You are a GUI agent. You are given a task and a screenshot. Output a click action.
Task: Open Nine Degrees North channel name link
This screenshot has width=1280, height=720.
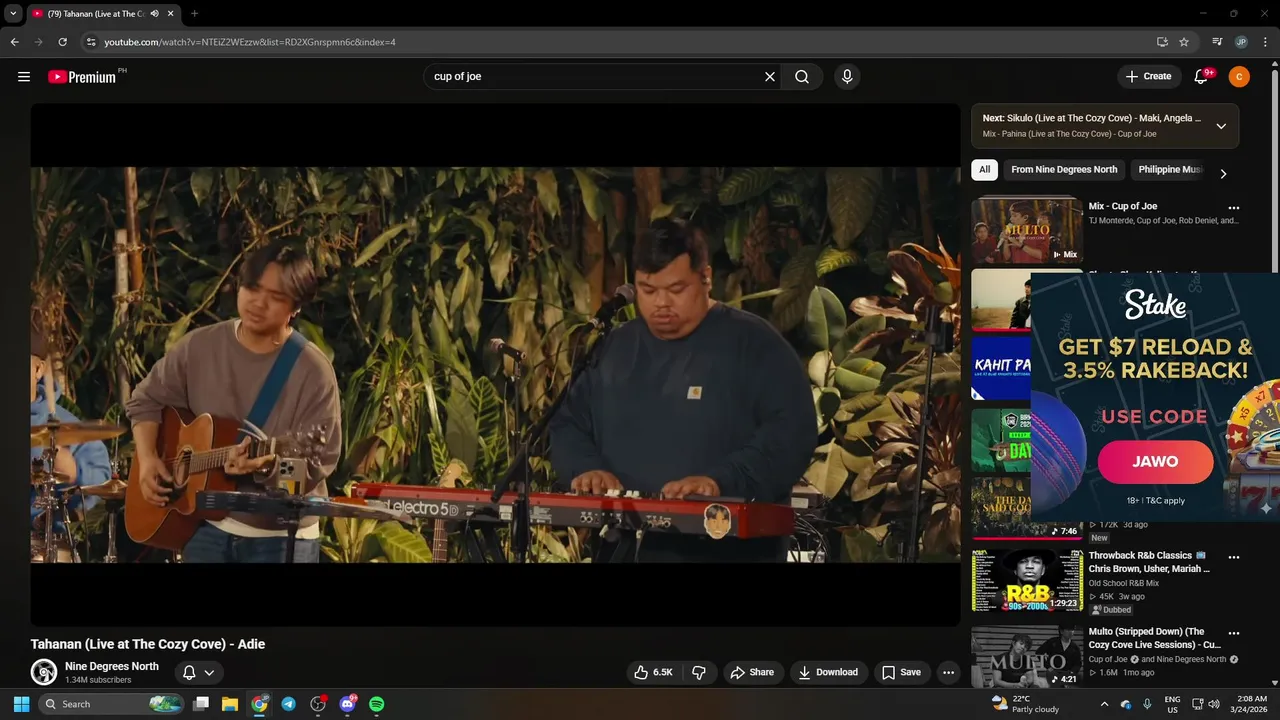112,666
